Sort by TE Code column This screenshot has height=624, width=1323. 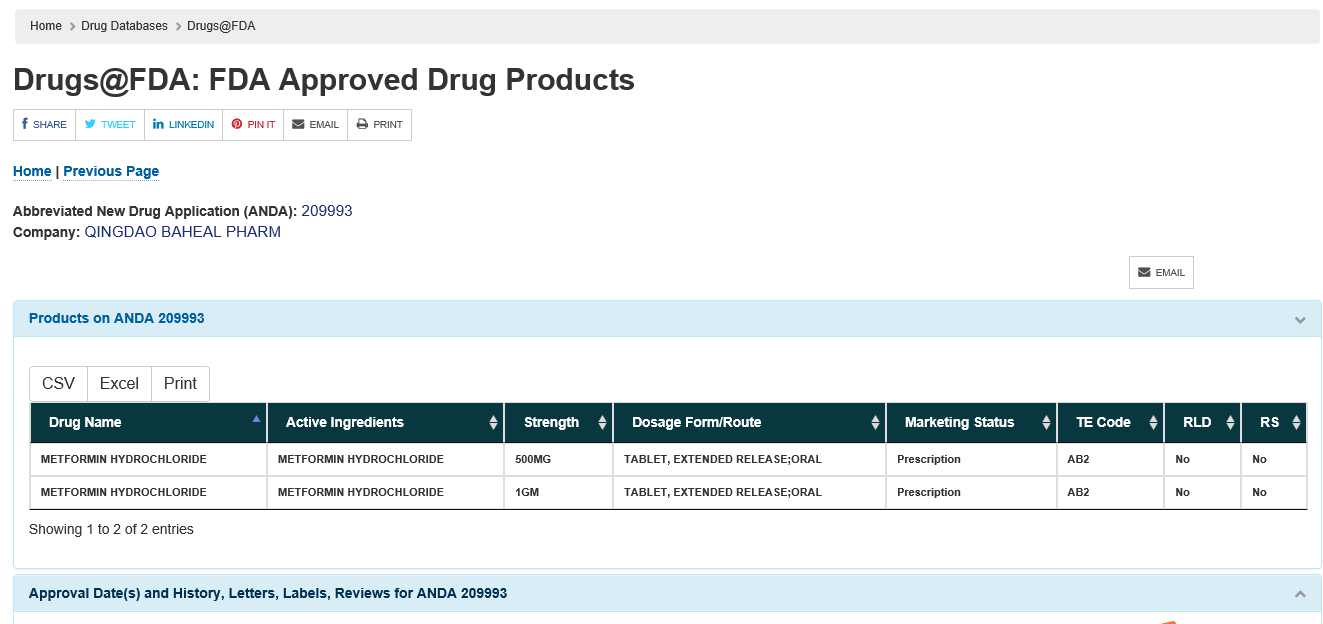(x=1110, y=423)
